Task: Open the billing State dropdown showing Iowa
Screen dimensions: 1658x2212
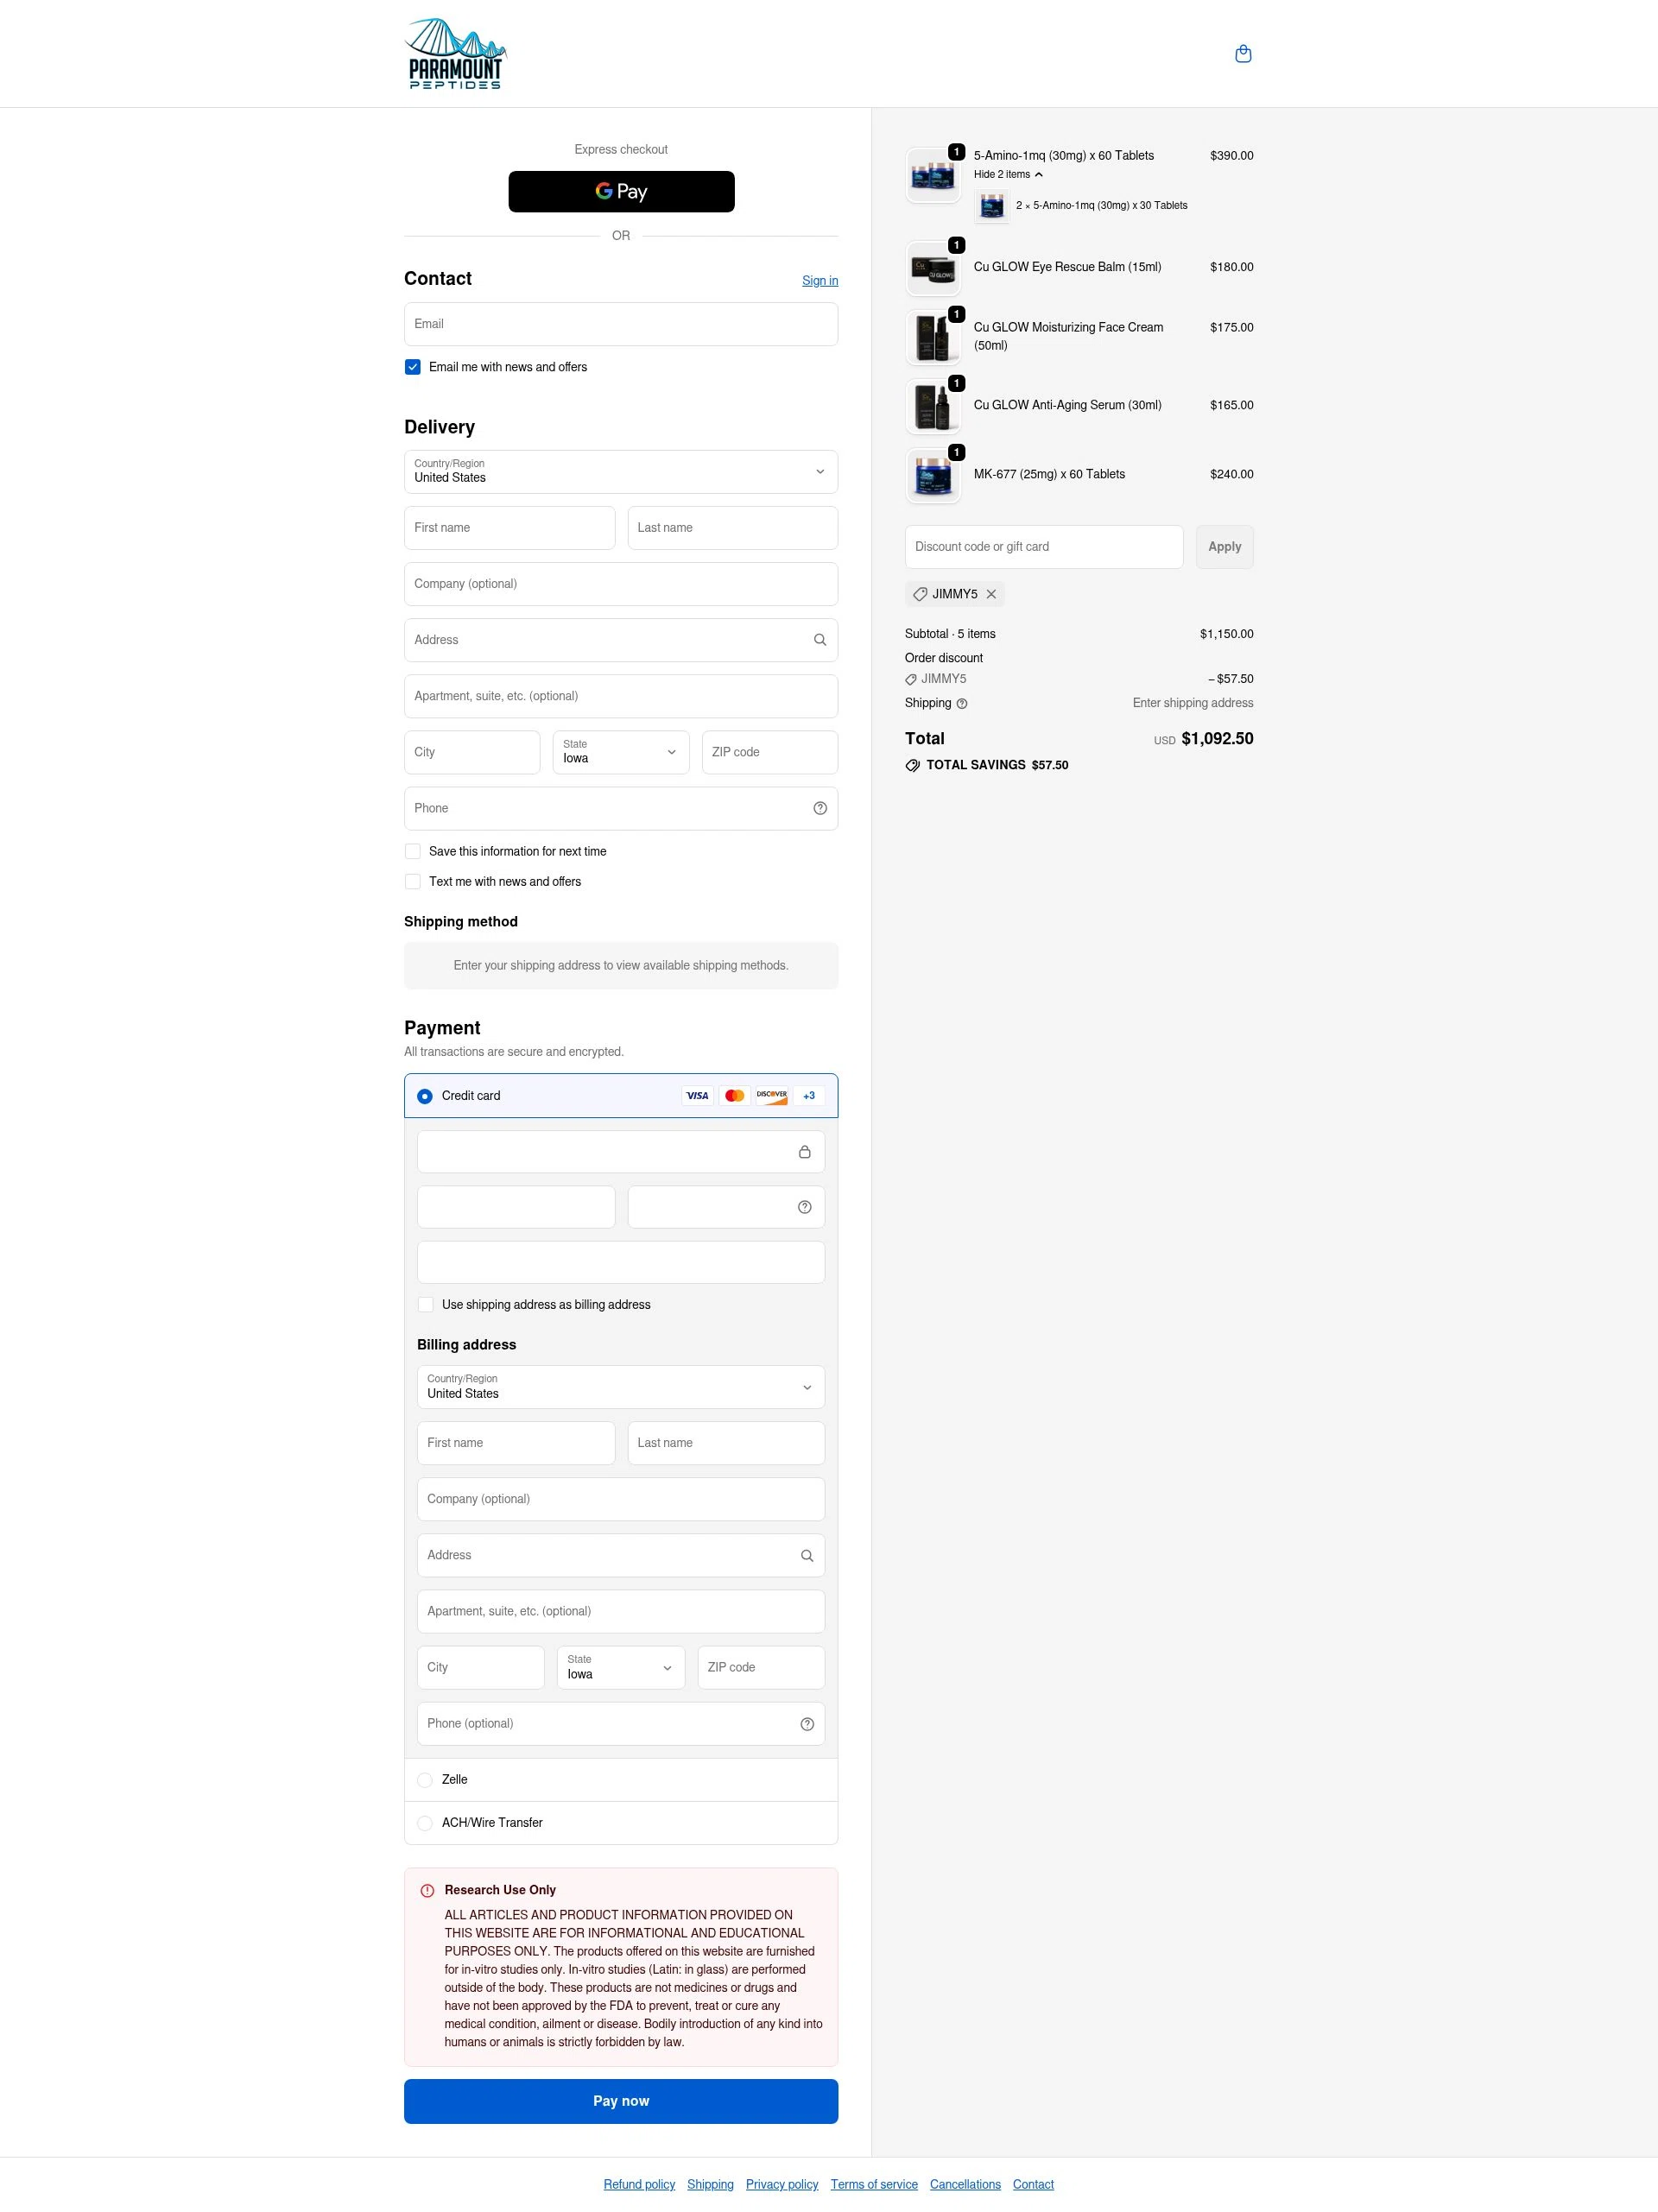Action: pyautogui.click(x=620, y=1667)
